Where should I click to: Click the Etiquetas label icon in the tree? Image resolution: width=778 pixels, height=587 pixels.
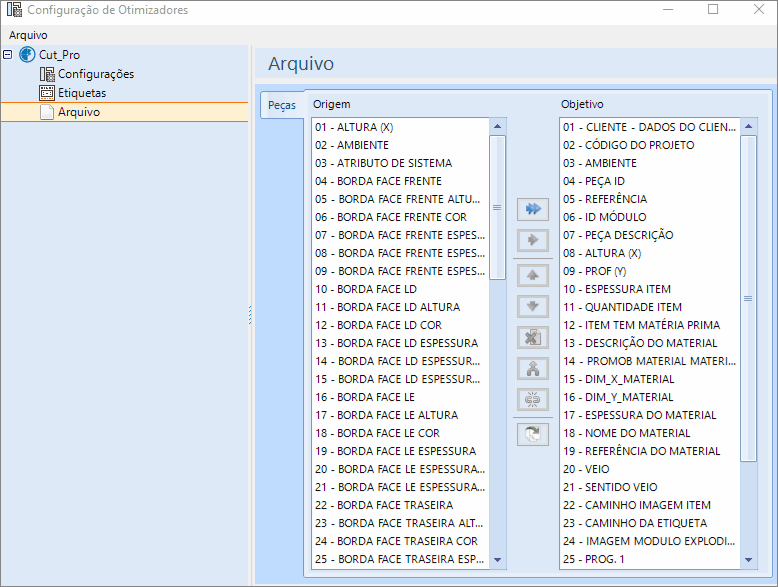click(47, 93)
